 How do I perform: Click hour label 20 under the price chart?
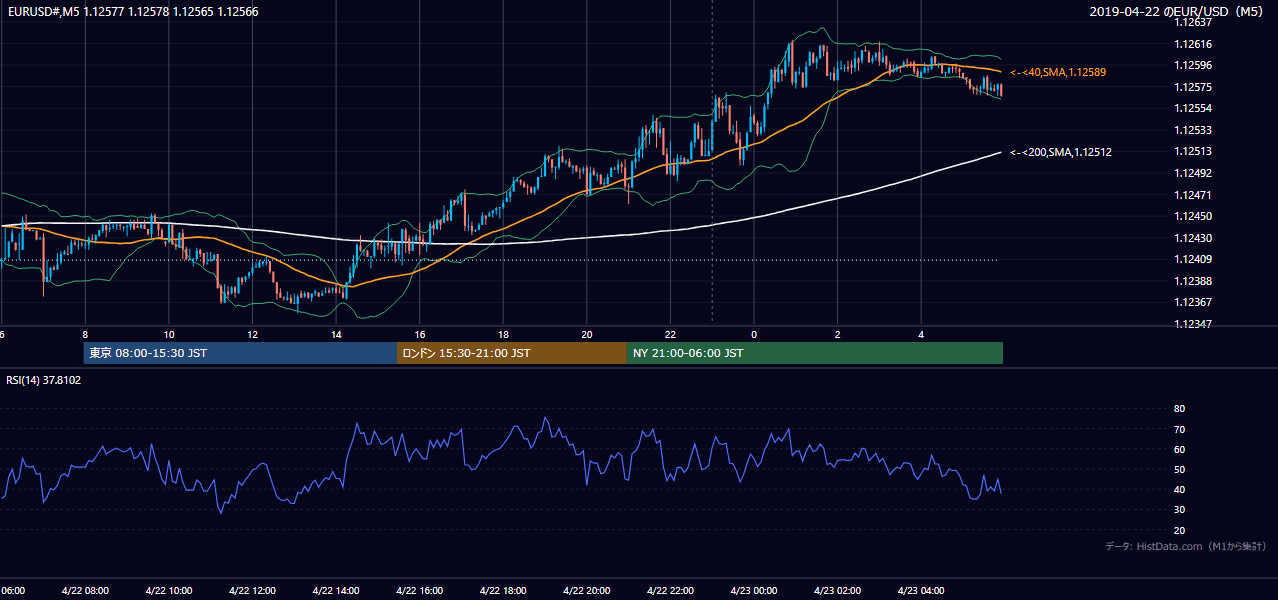pyautogui.click(x=587, y=334)
